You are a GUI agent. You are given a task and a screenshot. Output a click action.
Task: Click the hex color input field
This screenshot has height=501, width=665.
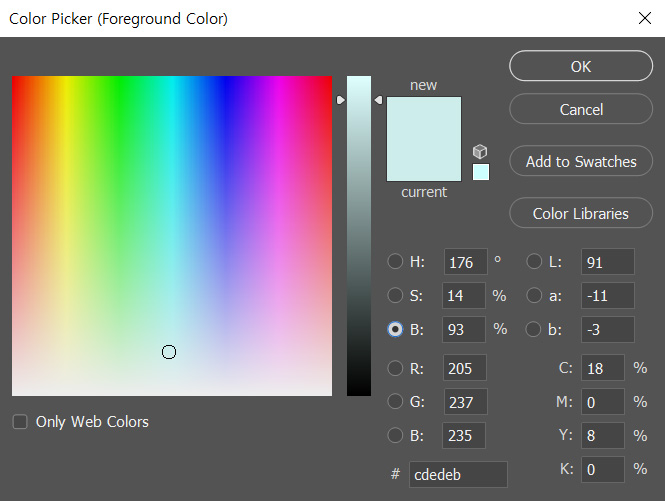458,475
